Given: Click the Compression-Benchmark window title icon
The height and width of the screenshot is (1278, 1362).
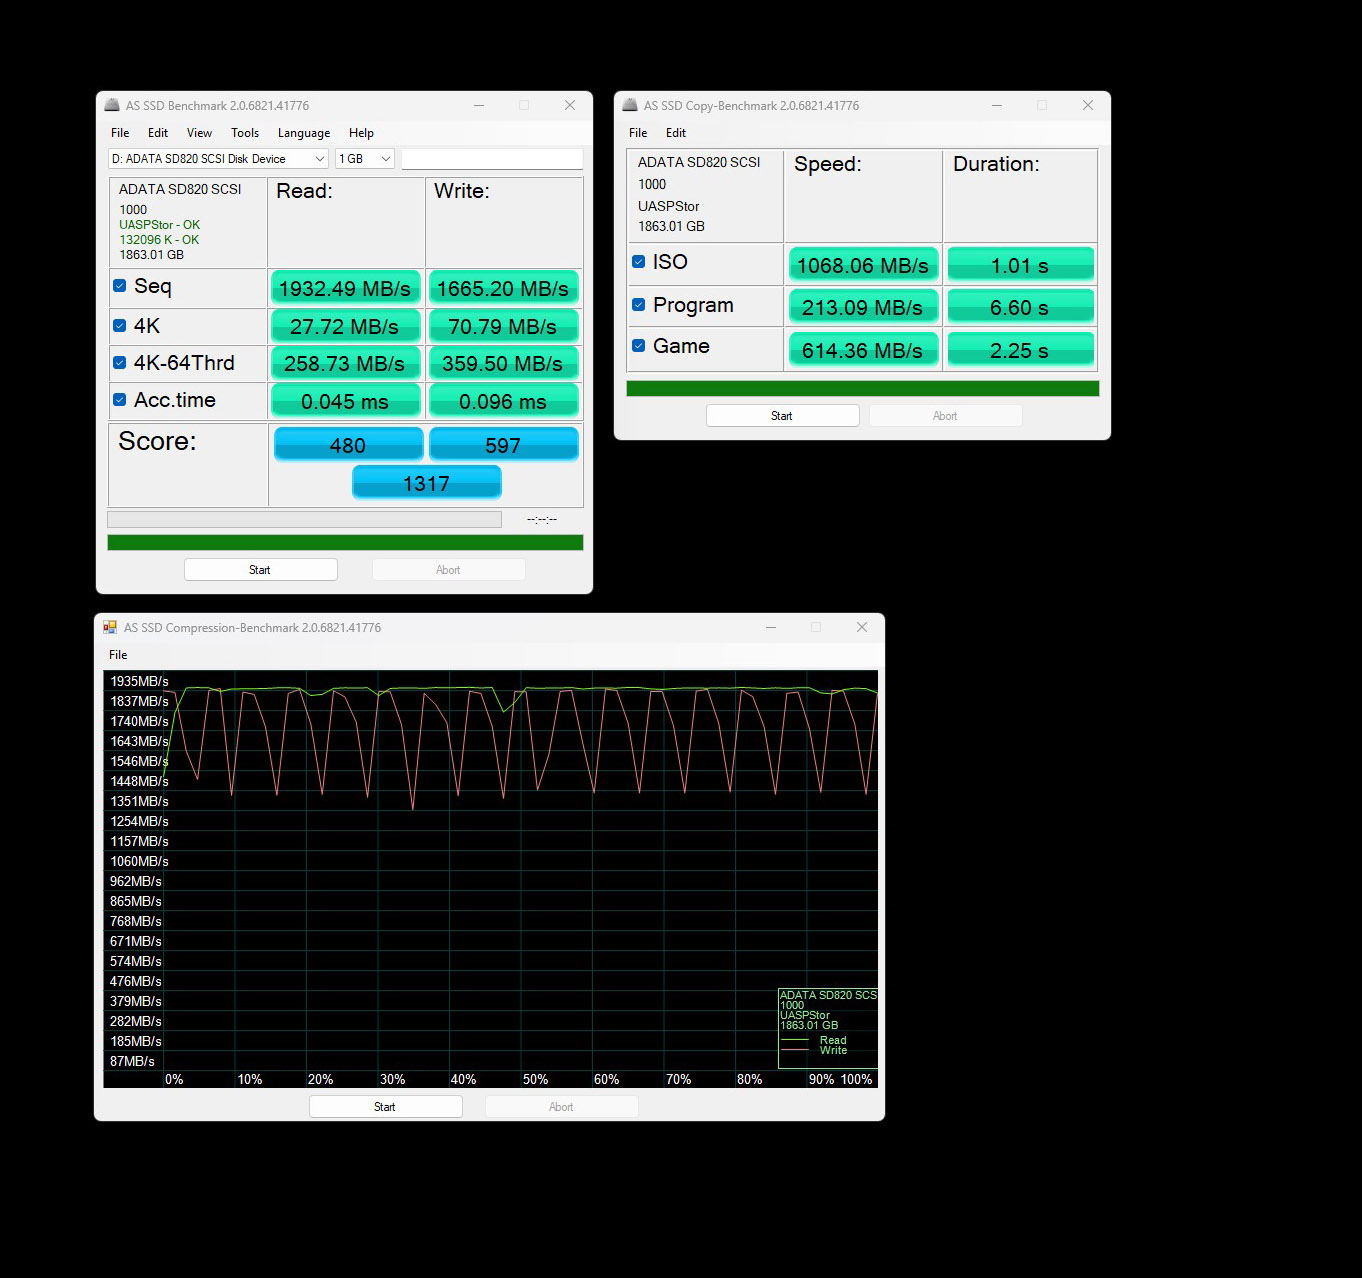Looking at the screenshot, I should click(110, 627).
